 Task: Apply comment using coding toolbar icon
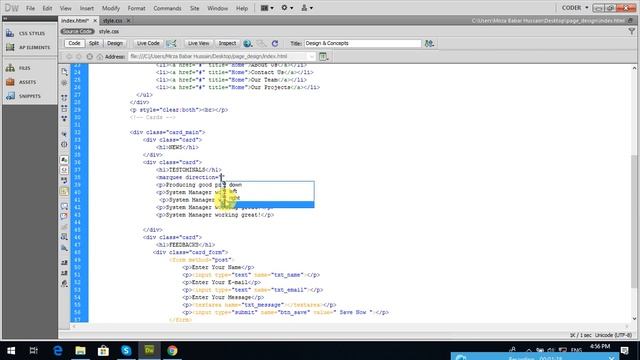pyautogui.click(x=64, y=206)
